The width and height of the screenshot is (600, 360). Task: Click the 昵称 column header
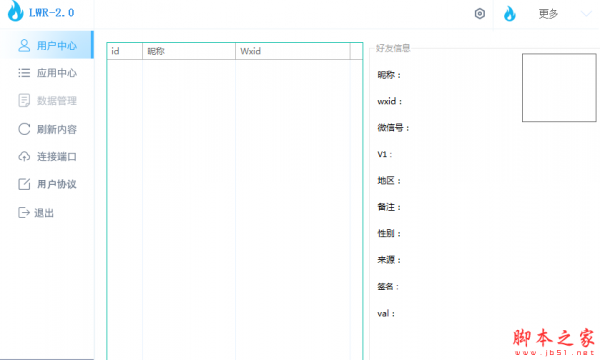click(x=189, y=51)
